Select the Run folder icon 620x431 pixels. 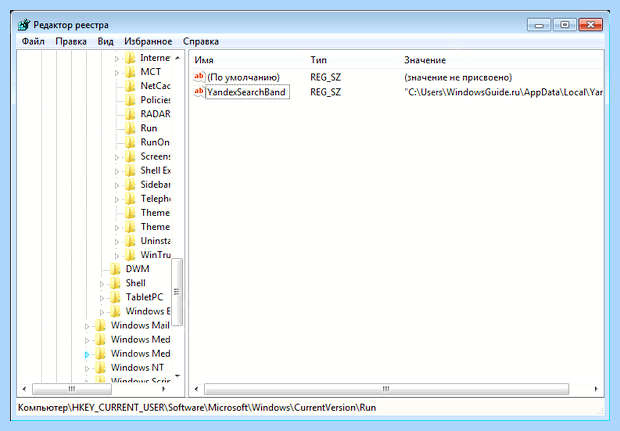tap(130, 129)
